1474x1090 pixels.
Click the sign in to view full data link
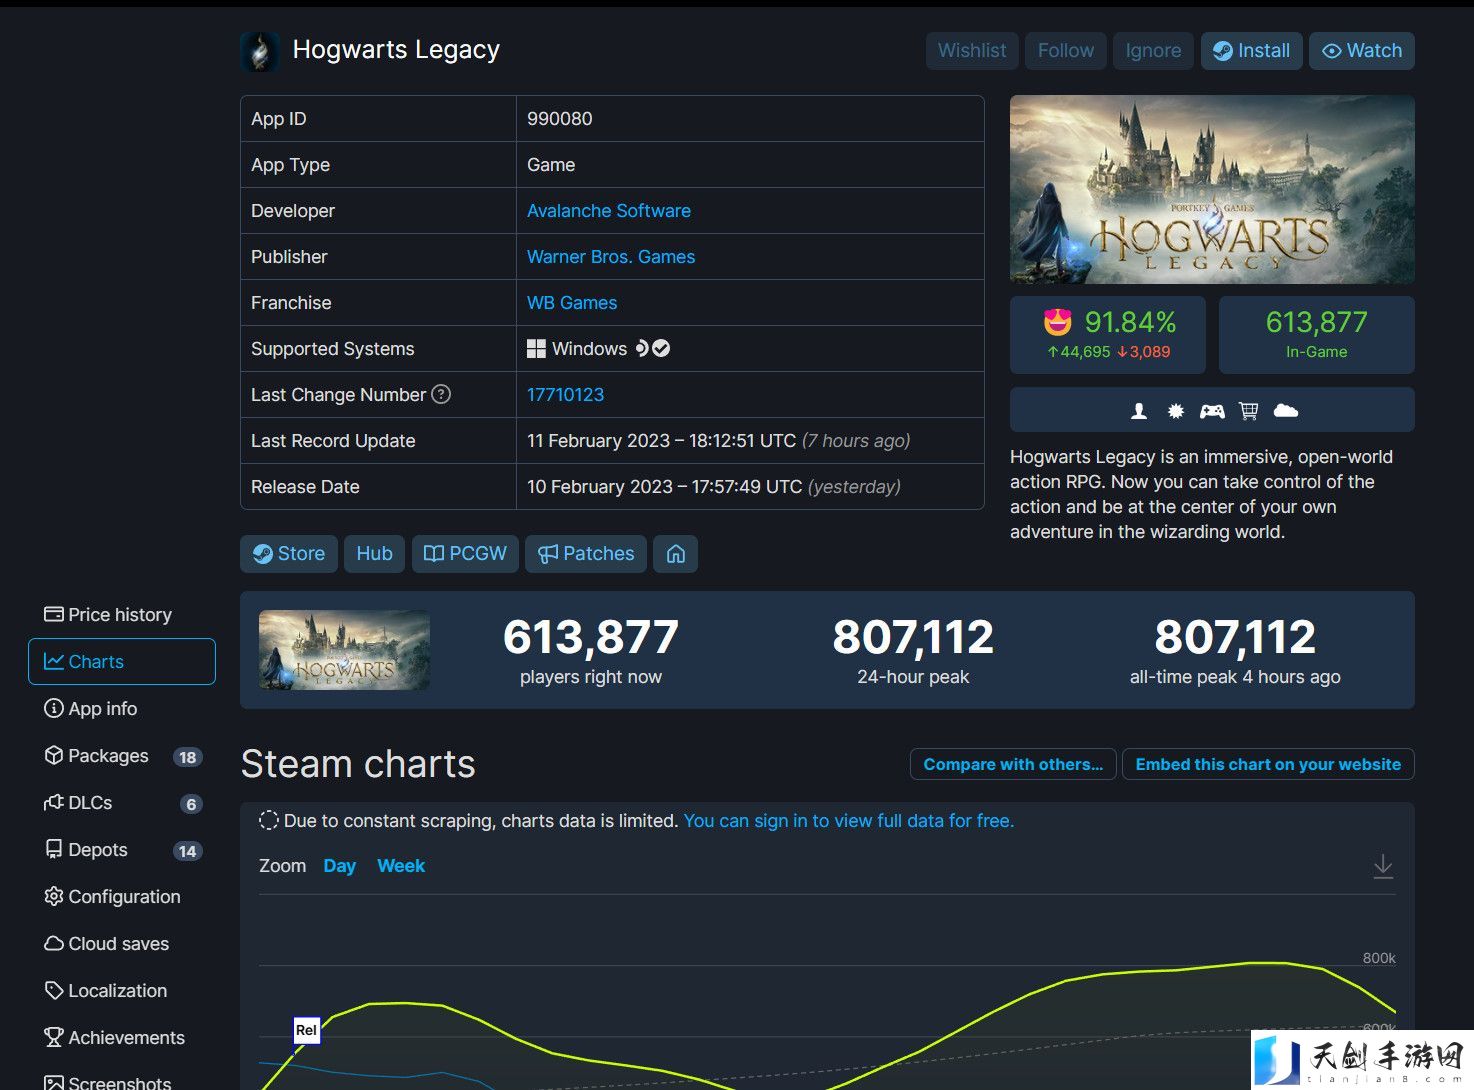coord(849,821)
